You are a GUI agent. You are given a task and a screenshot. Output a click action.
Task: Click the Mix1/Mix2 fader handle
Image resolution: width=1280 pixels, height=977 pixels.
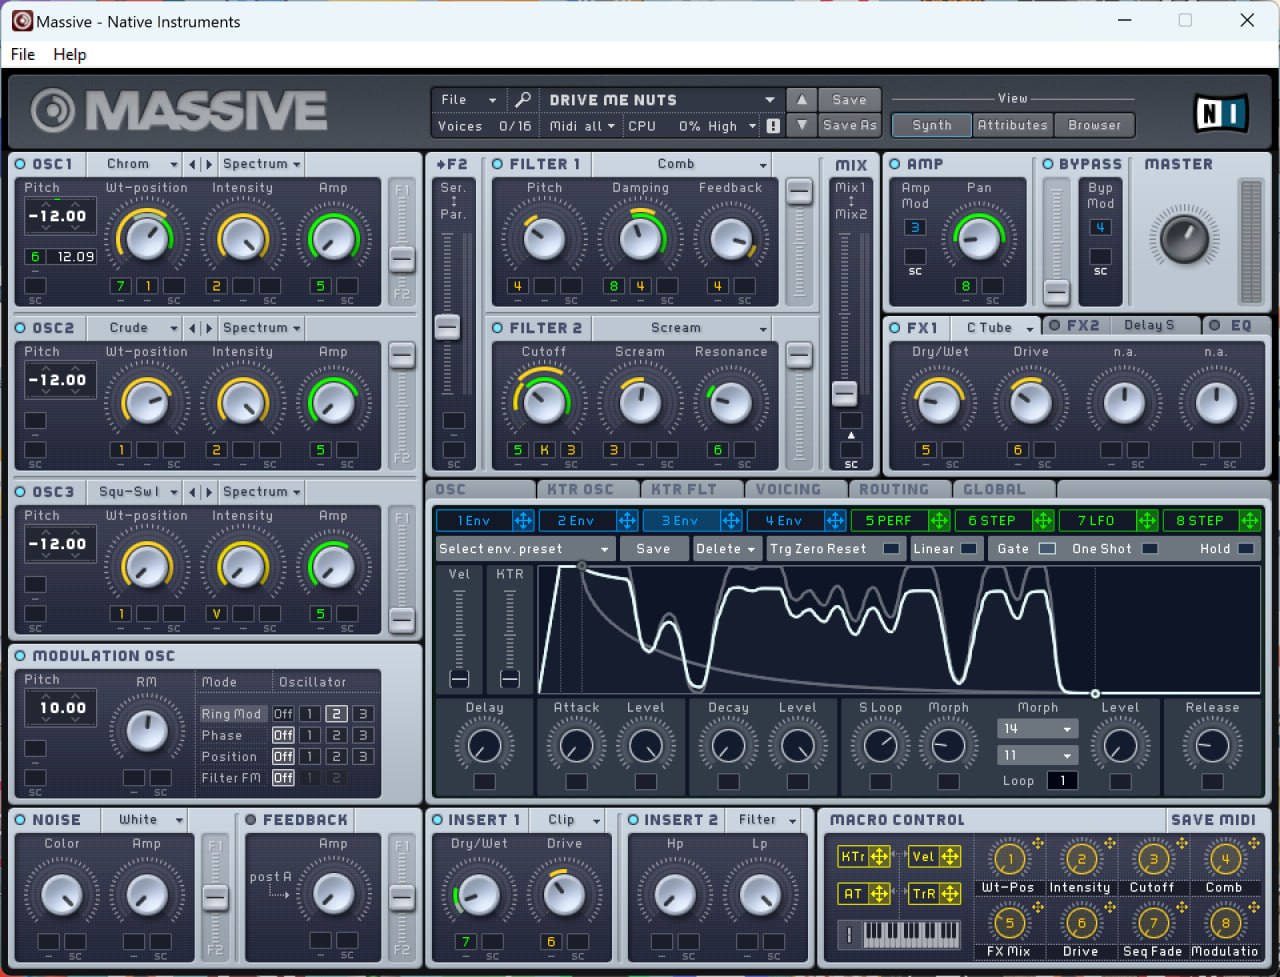pyautogui.click(x=845, y=393)
